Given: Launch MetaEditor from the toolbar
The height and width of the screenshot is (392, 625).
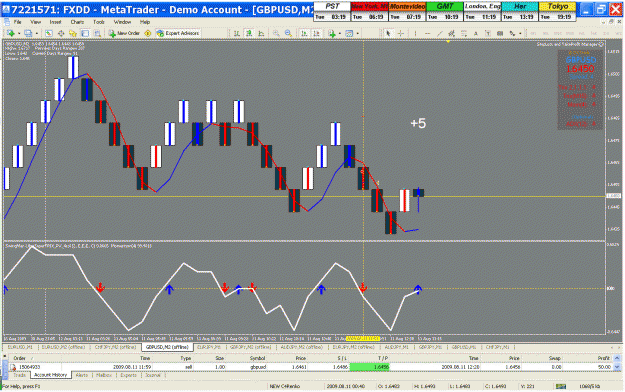Looking at the screenshot, I should pos(147,33).
